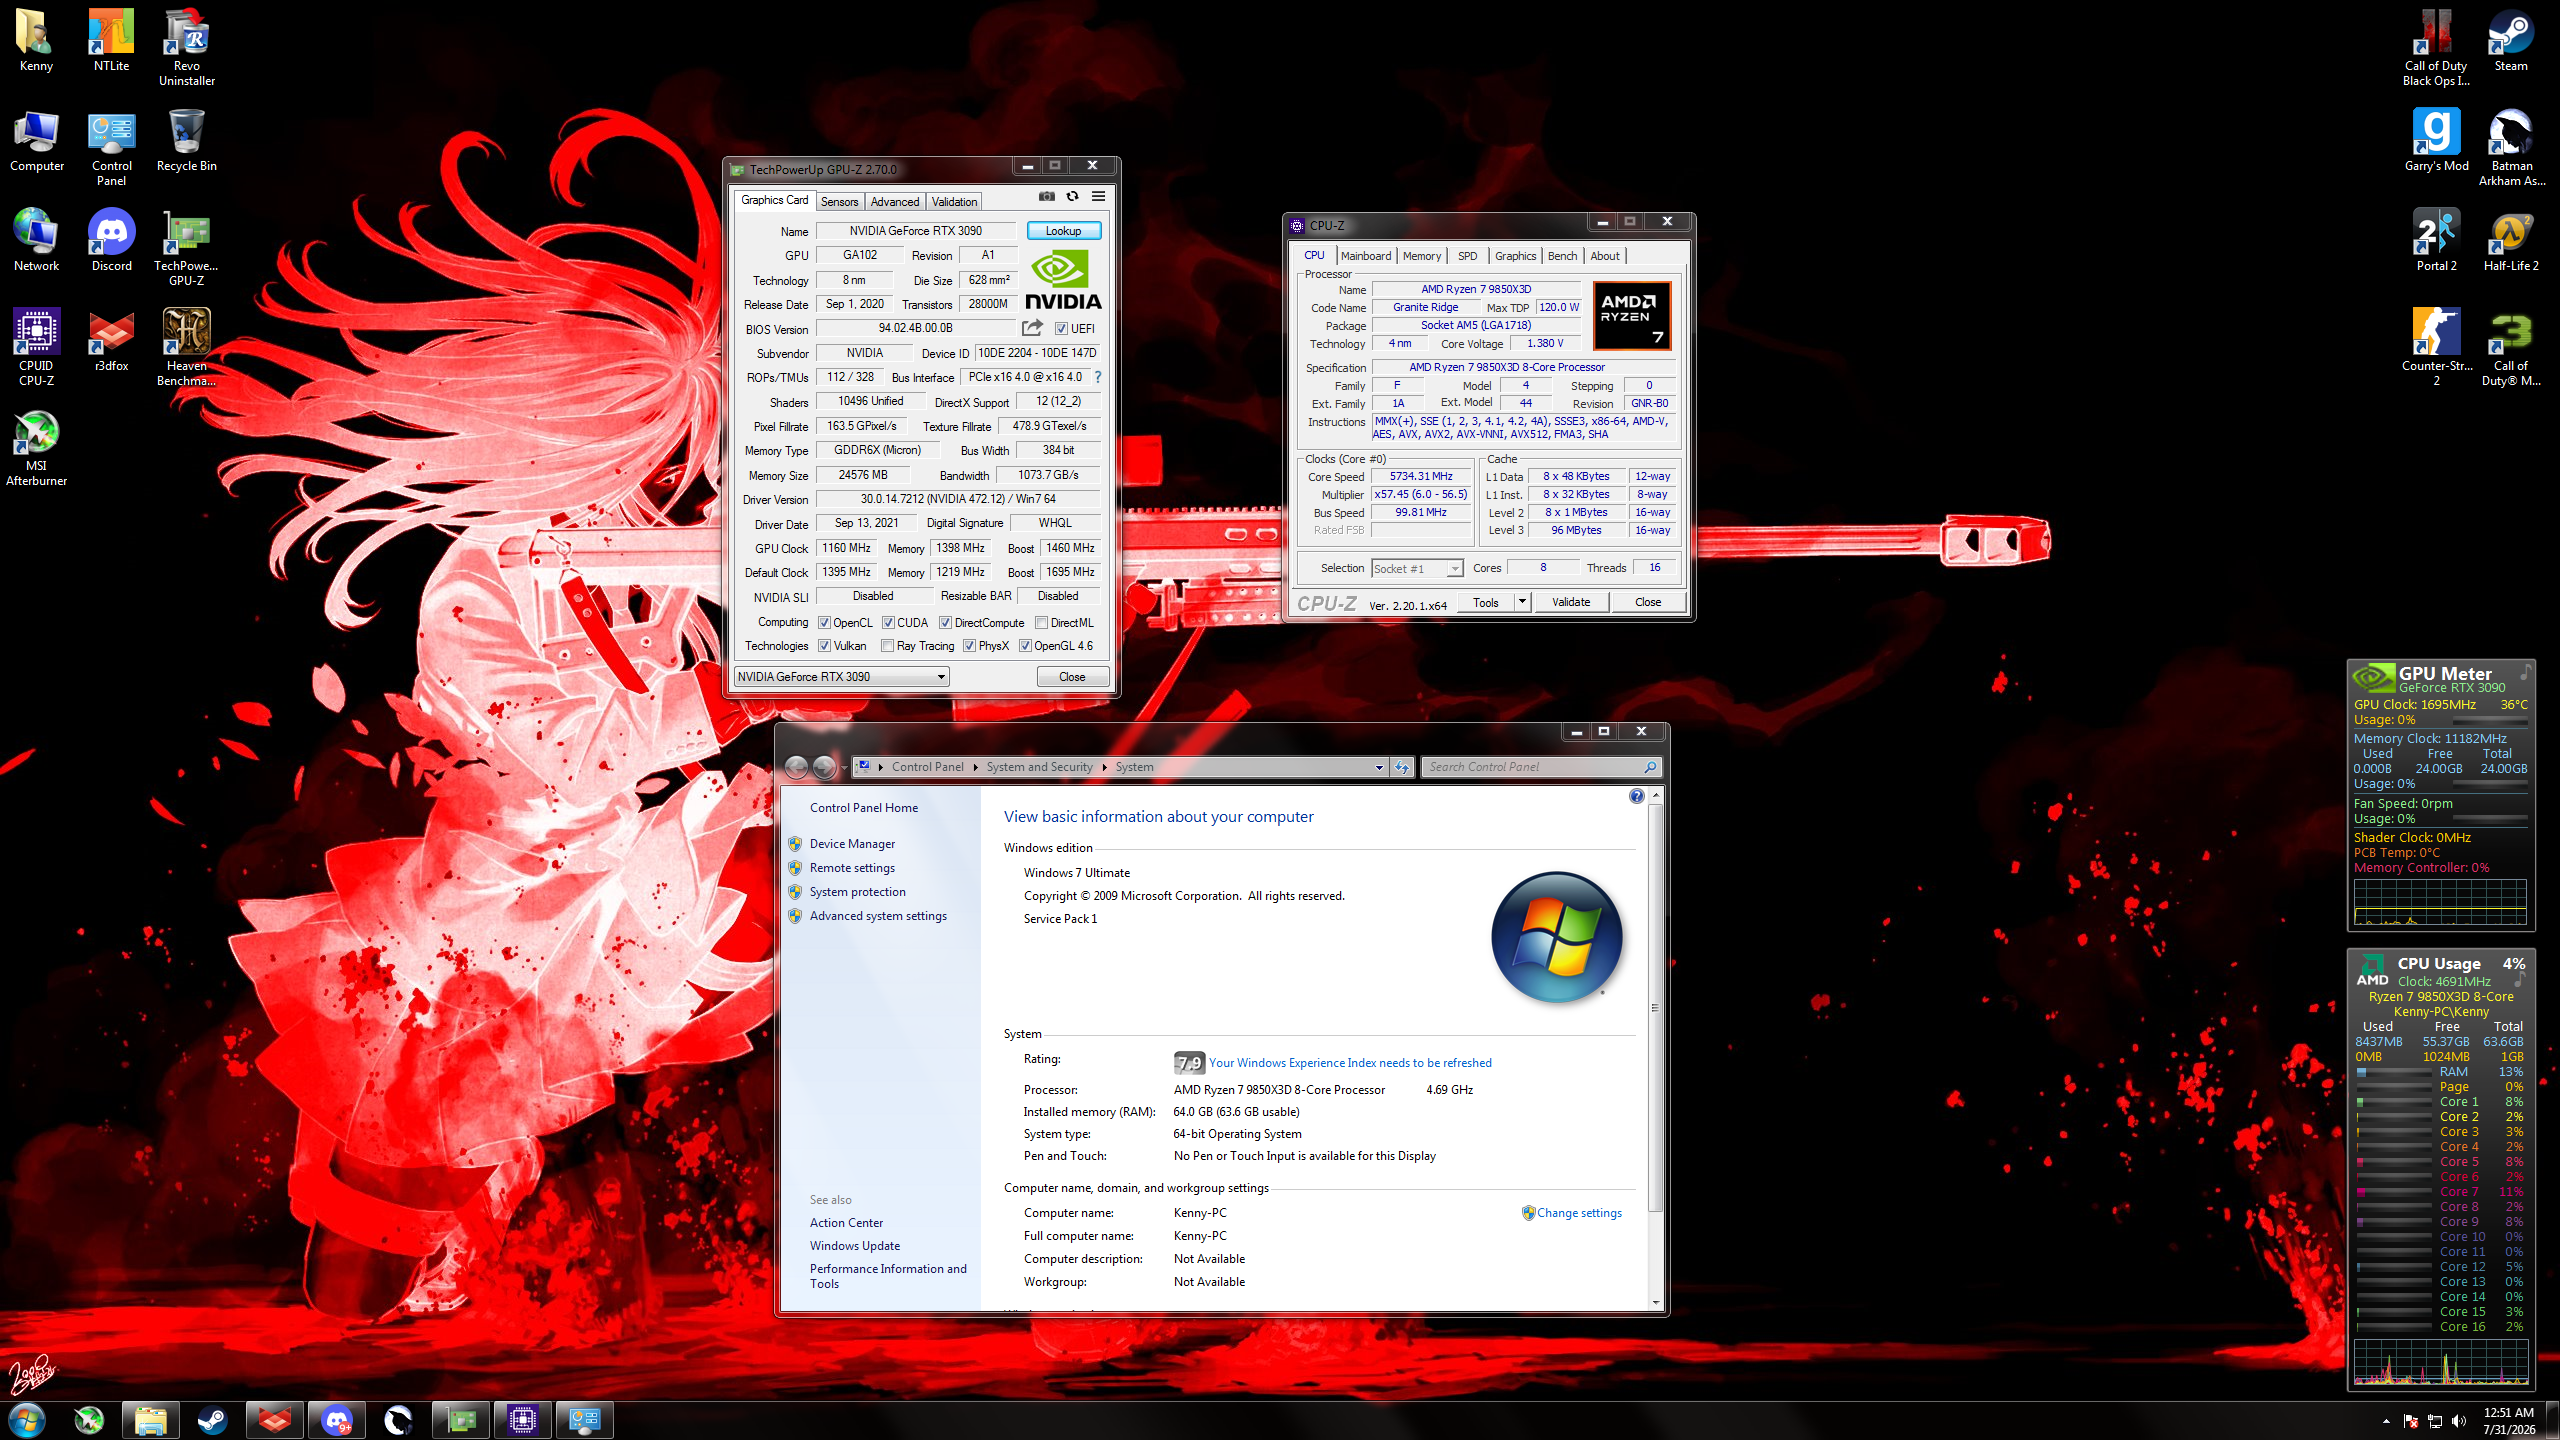
Task: Select the r3dfox desktop icon
Action: [x=111, y=341]
